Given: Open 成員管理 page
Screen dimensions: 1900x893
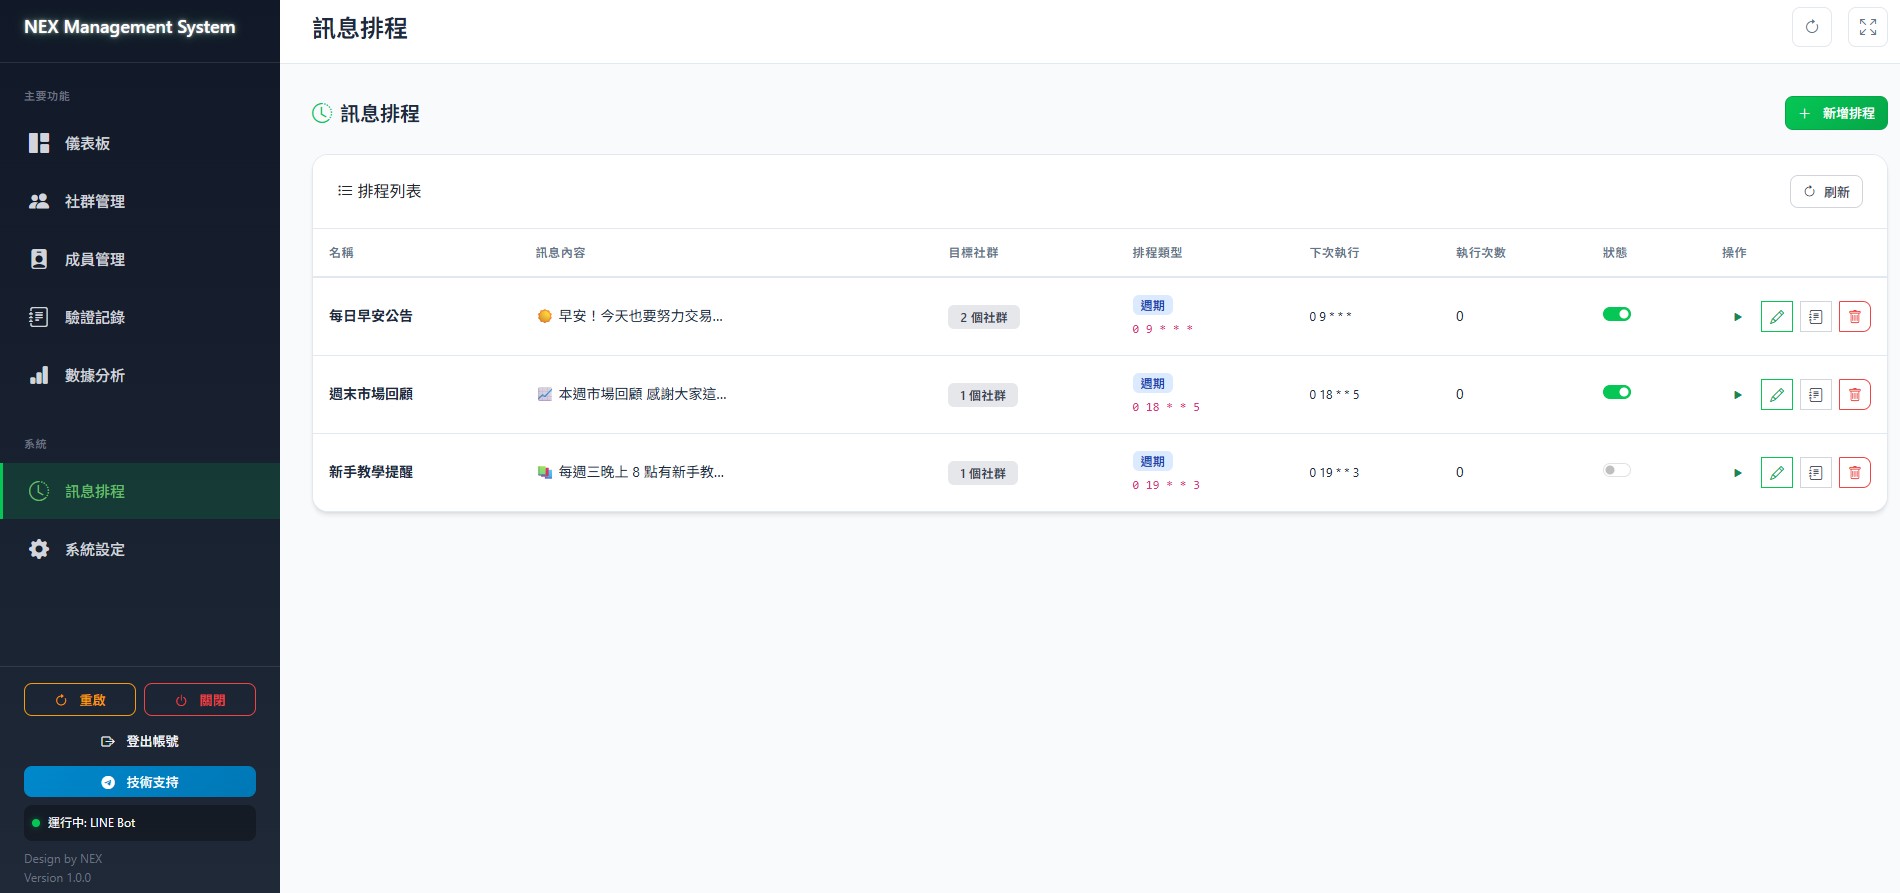Looking at the screenshot, I should [x=140, y=259].
